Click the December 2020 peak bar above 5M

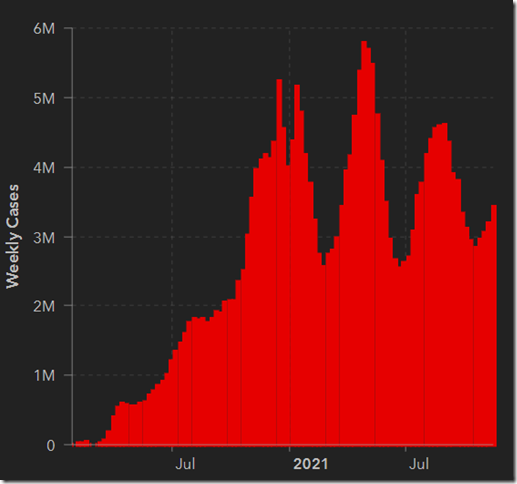point(279,263)
